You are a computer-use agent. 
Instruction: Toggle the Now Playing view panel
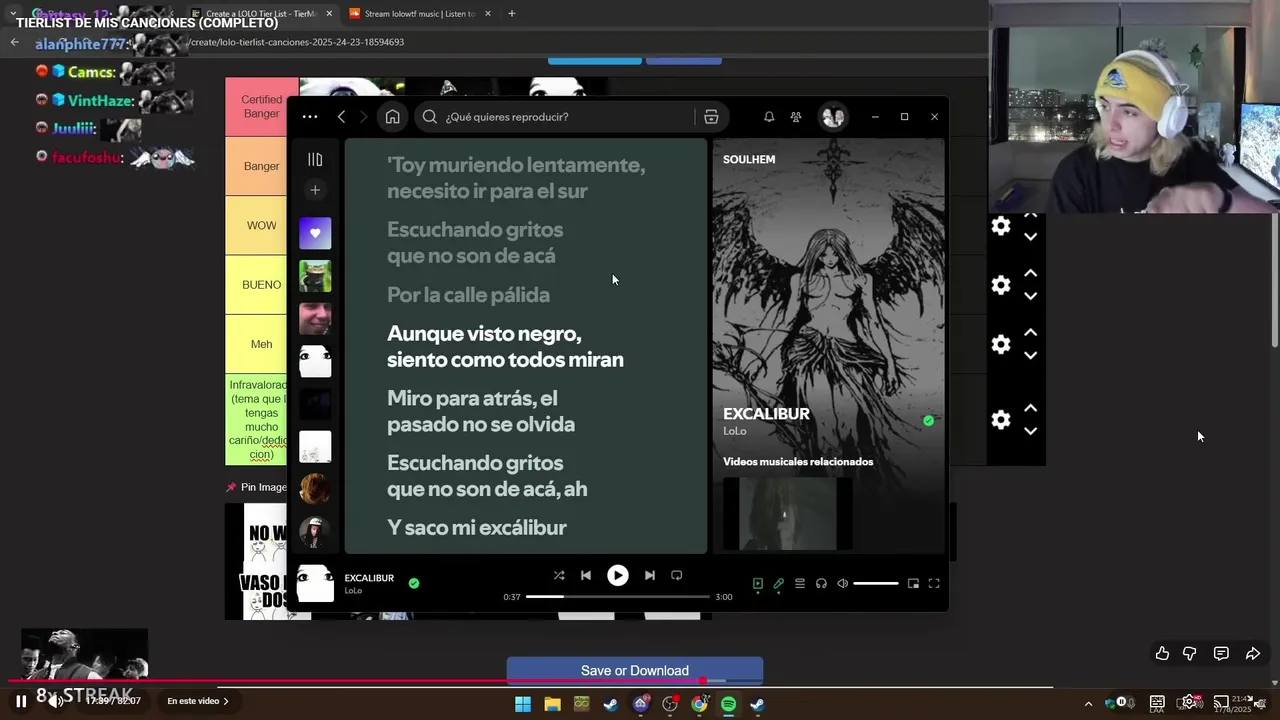pyautogui.click(x=758, y=584)
